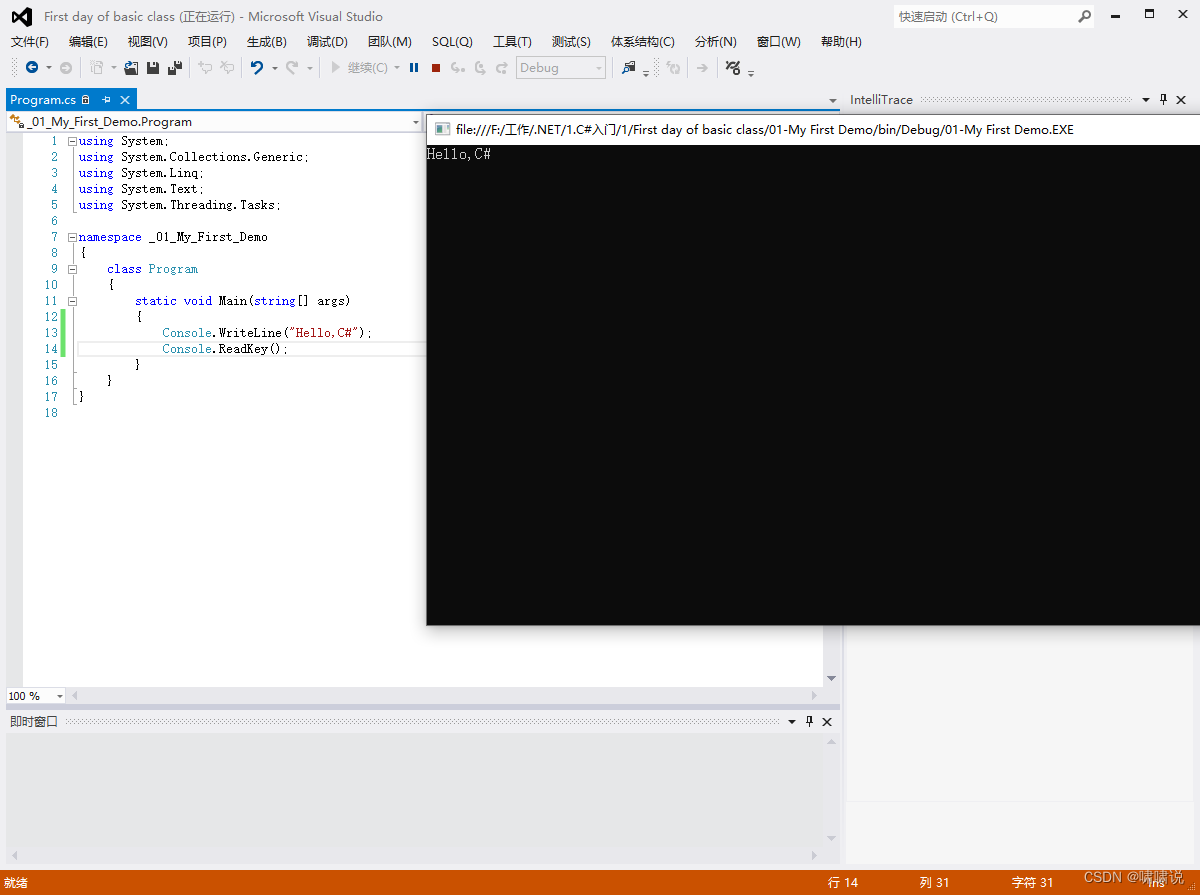Click the Show Next Statement arrow icon
1200x895 pixels.
coord(702,67)
